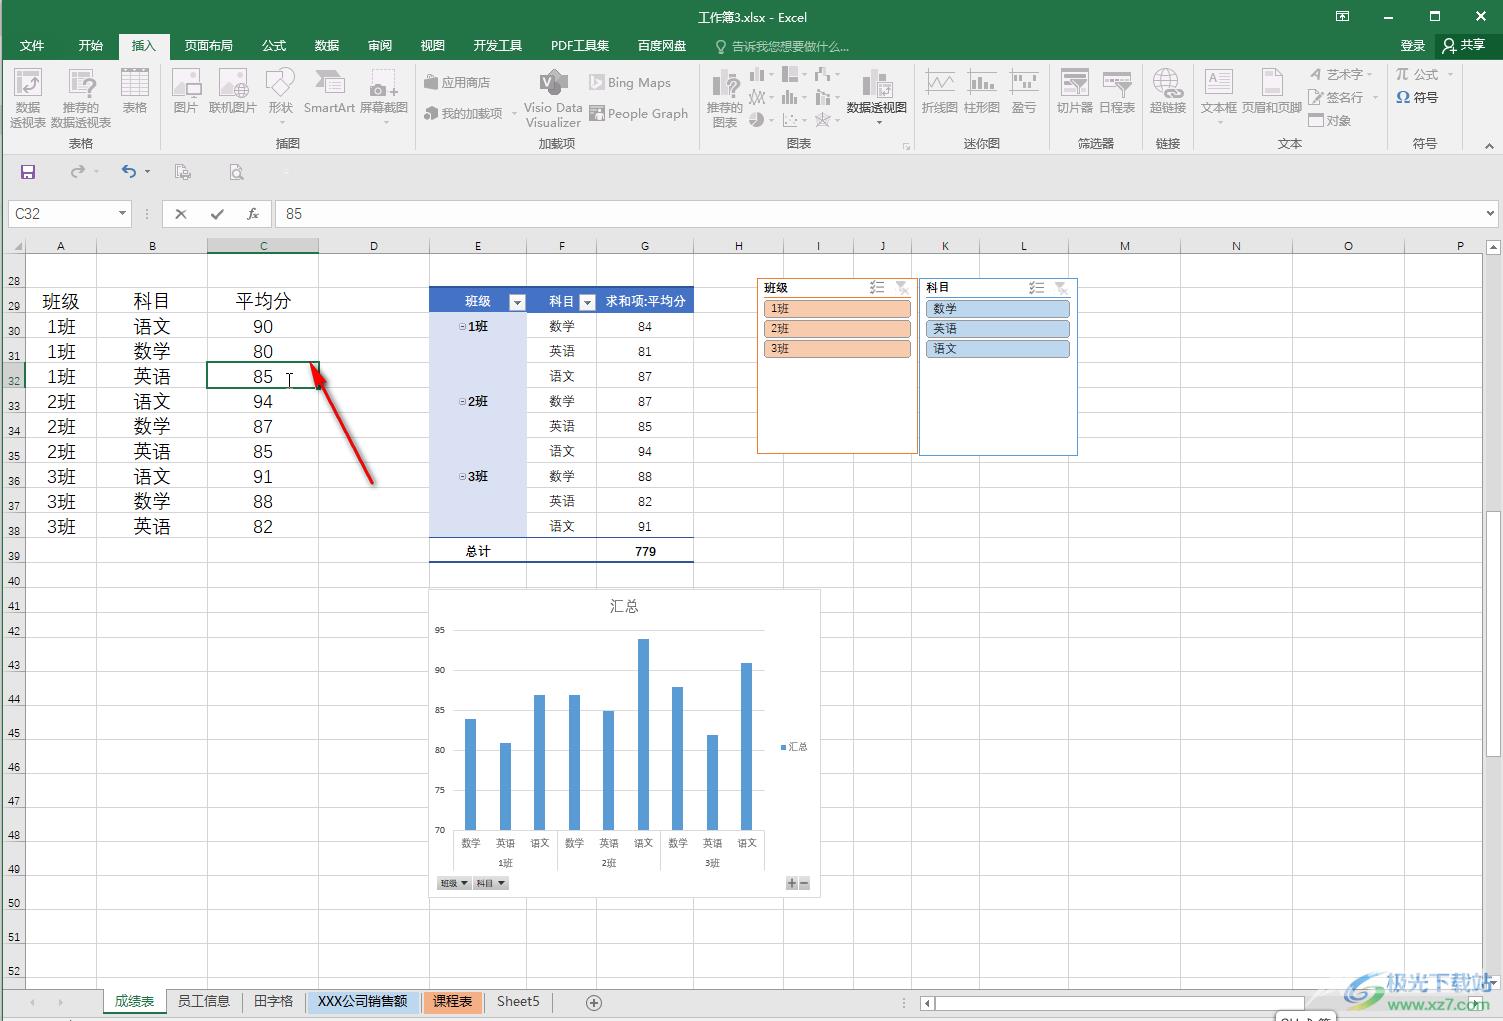The width and height of the screenshot is (1503, 1021).
Task: Collapse 2班 group in pivot table
Action: (x=462, y=402)
